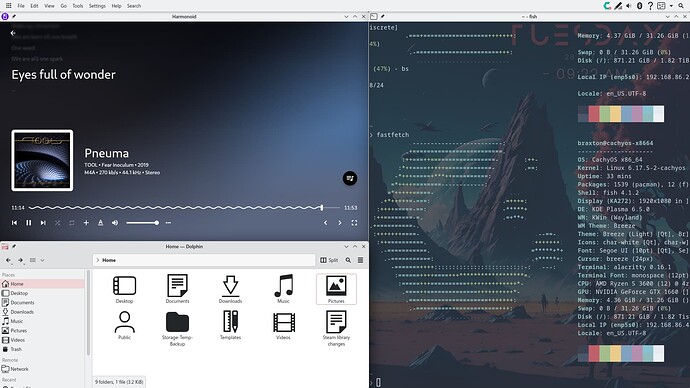This screenshot has width=690, height=388.
Task: Click the Home location bar in Dolphin
Action: tap(204, 260)
